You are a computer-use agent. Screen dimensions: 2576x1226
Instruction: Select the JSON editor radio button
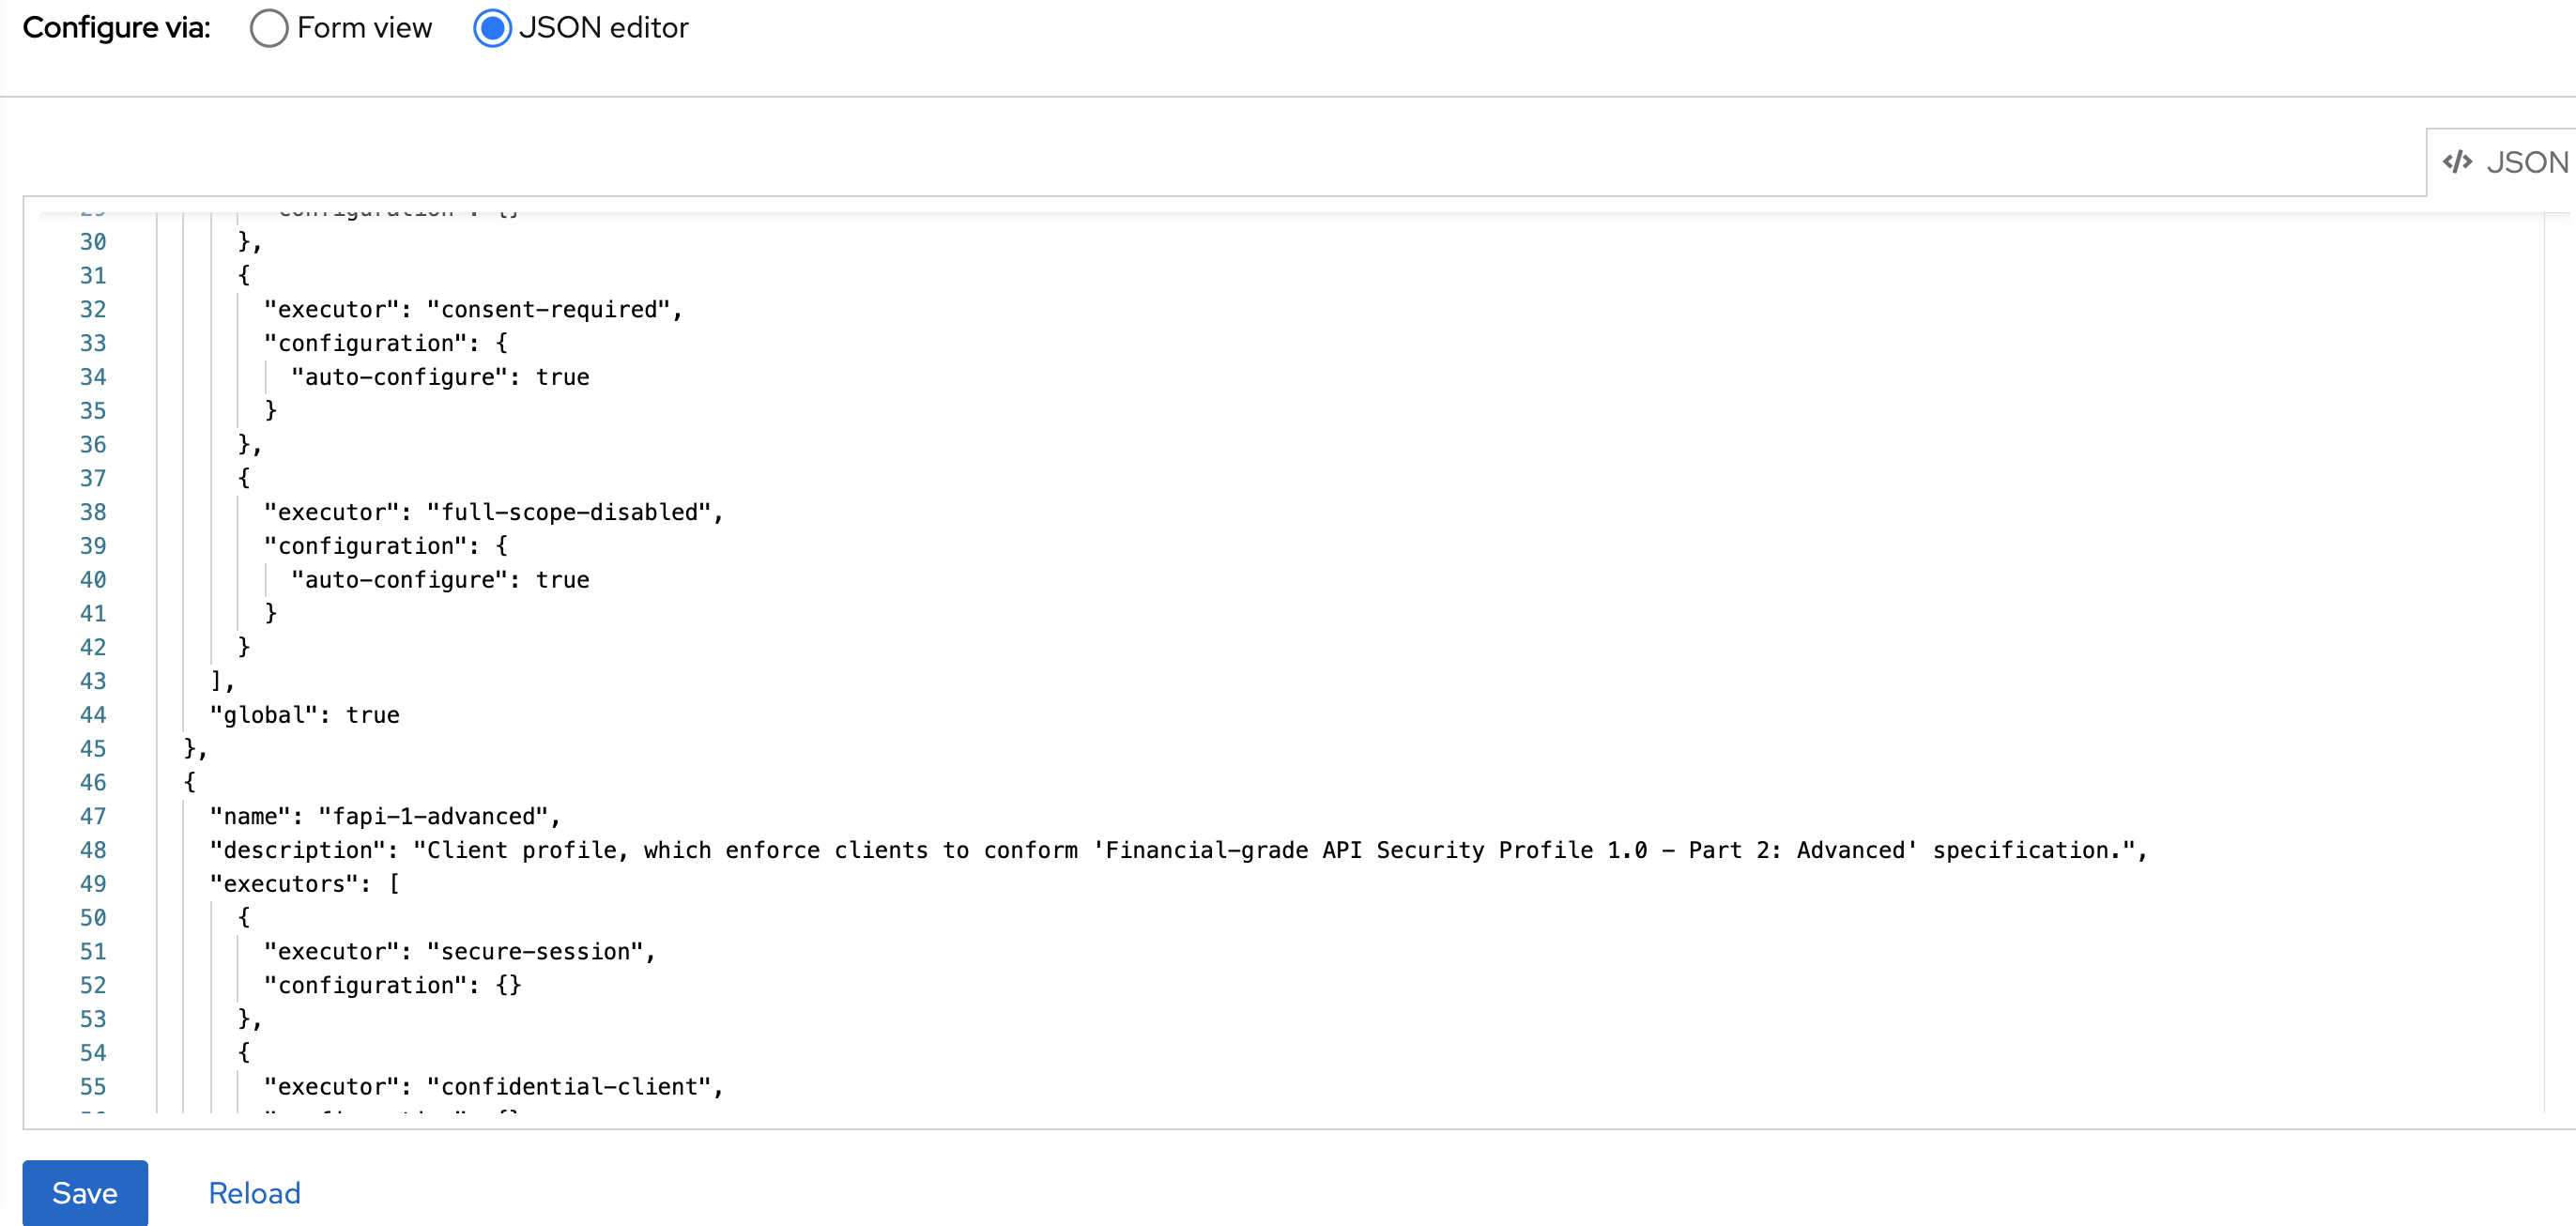coord(492,29)
